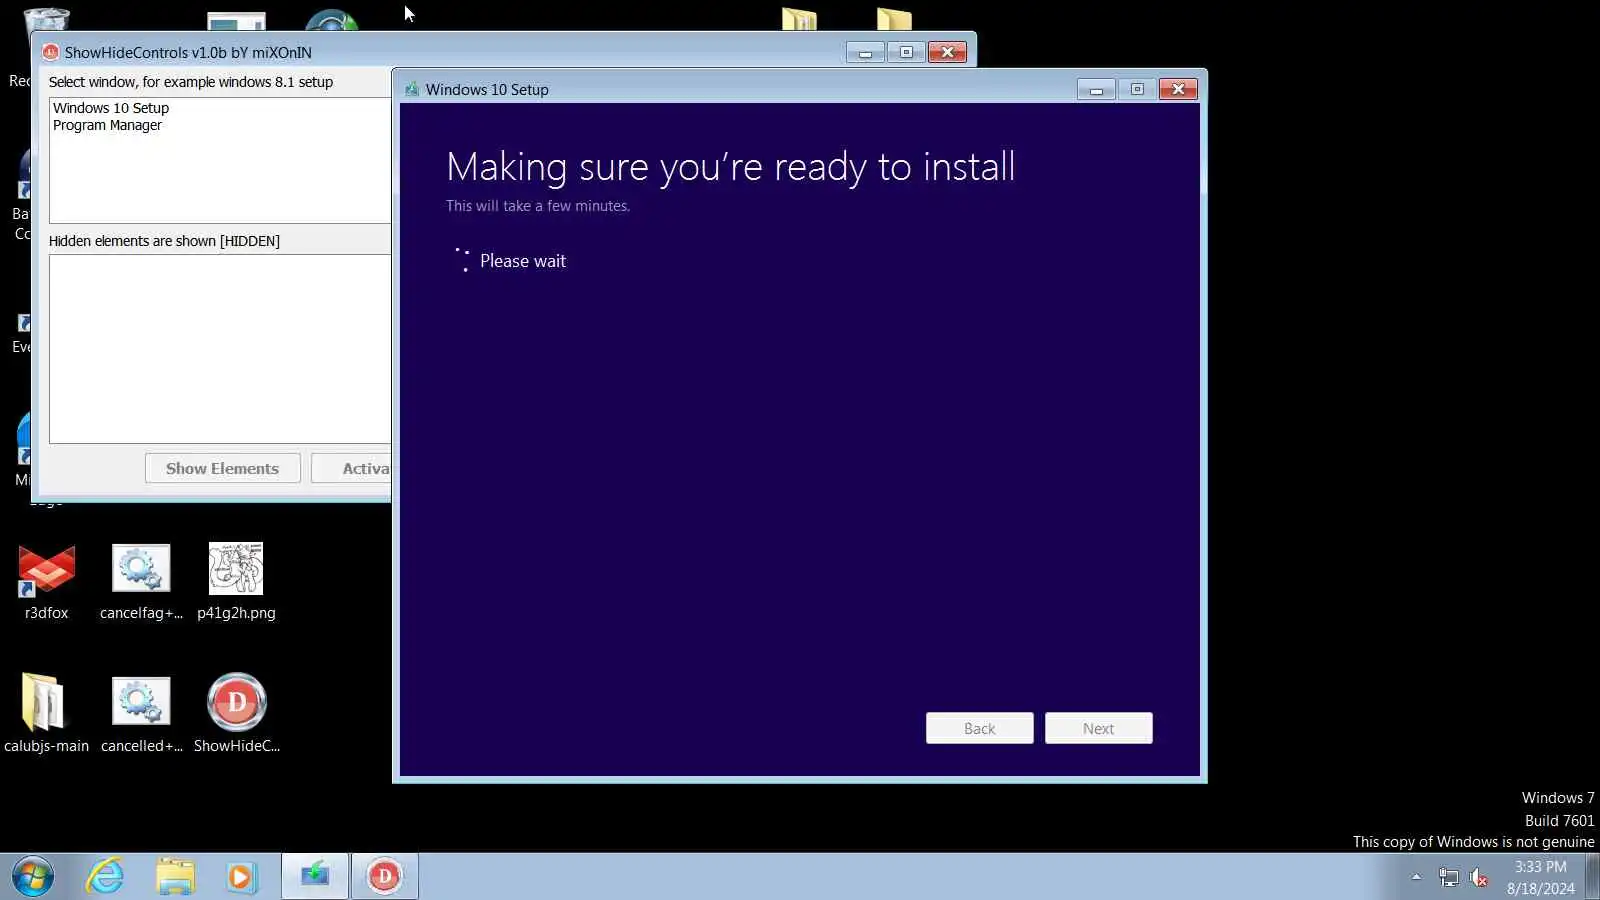
Task: Close the ShowHideControls window
Action: pyautogui.click(x=947, y=52)
